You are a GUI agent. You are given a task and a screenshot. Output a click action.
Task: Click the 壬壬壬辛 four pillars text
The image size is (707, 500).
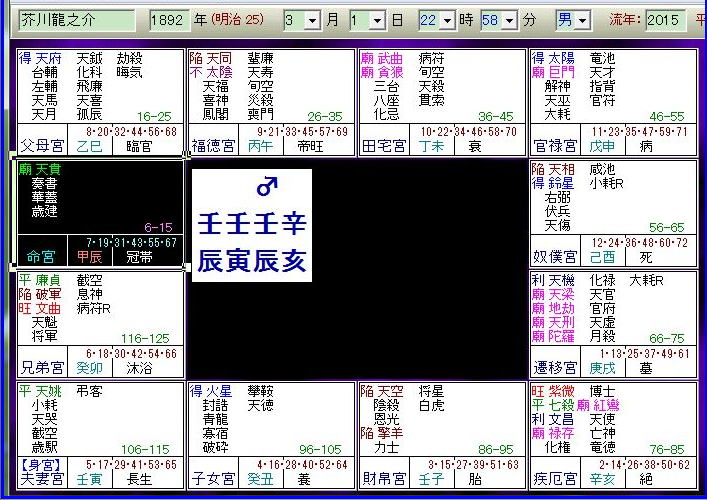[251, 221]
